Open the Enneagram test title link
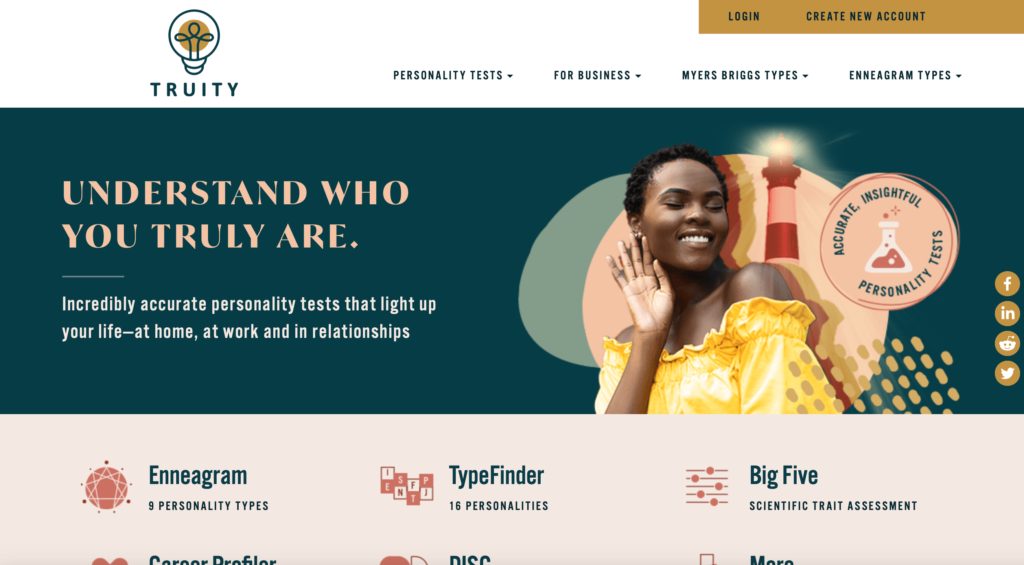The image size is (1024, 565). [198, 476]
